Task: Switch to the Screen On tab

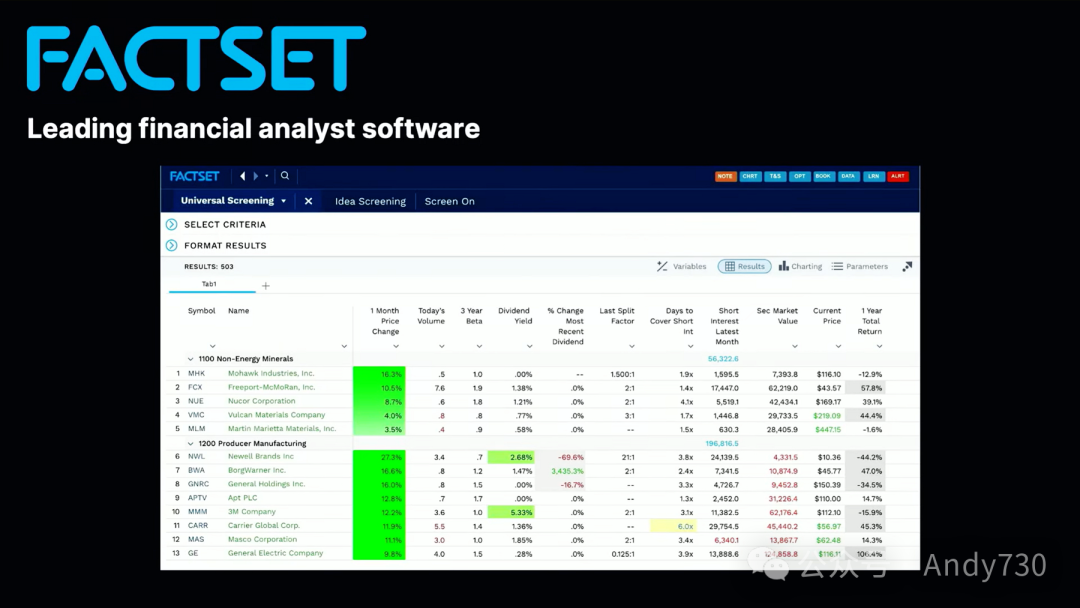Action: (450, 202)
